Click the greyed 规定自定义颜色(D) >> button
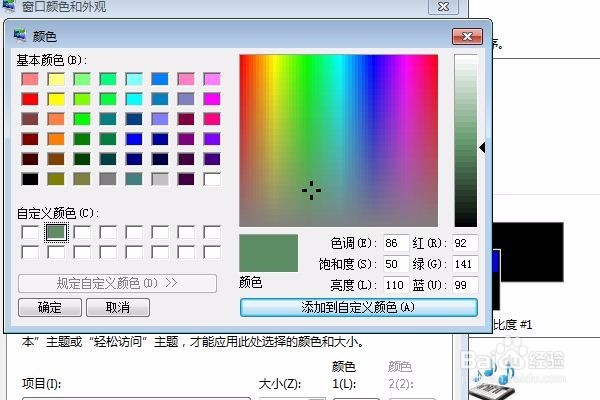600x400 pixels. pos(117,283)
